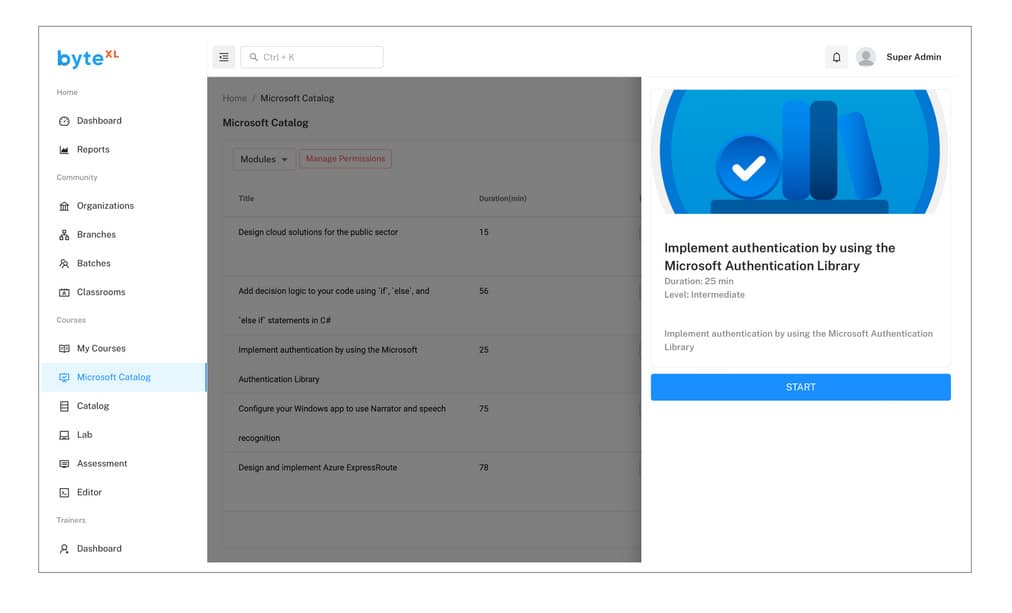1012x613 pixels.
Task: Click the search magnifier icon
Action: pos(254,57)
